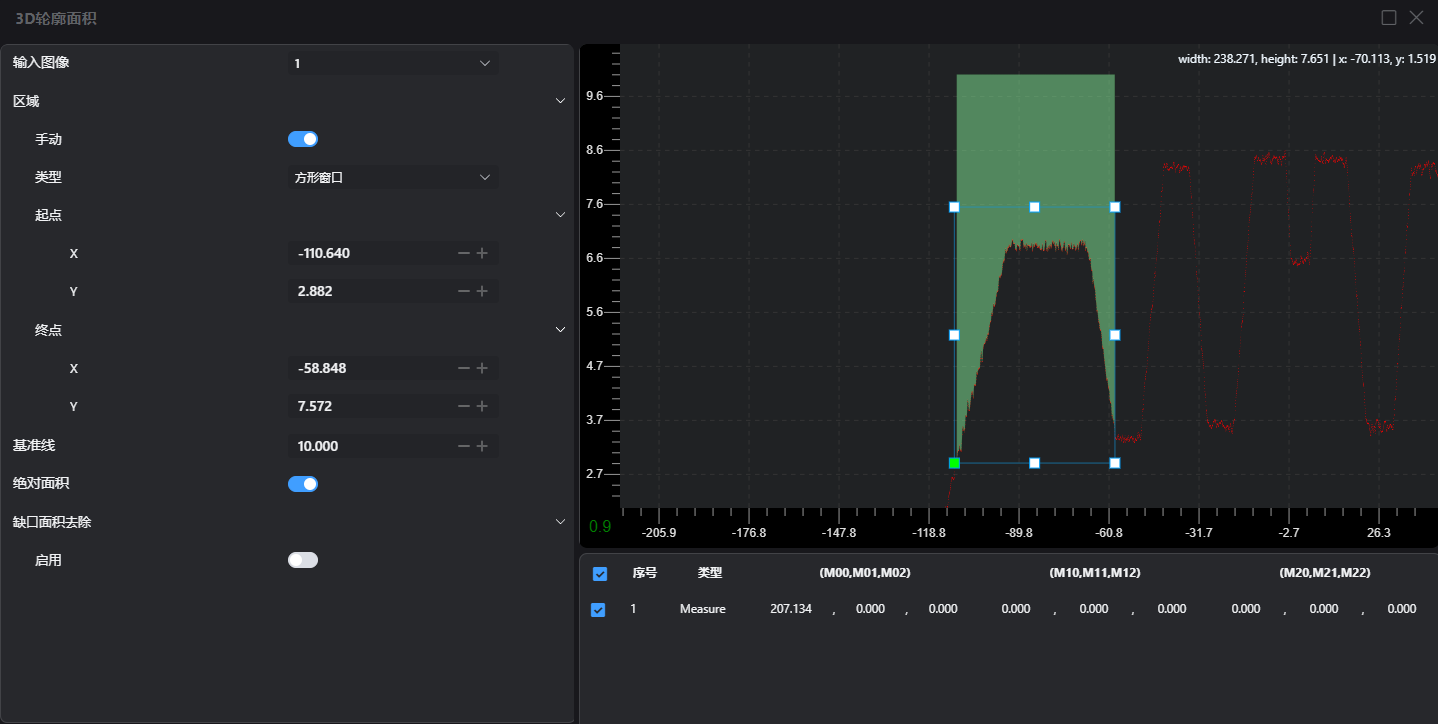Open the 类型 方形窗口 dropdown
Viewport: 1438px width, 724px height.
(393, 177)
